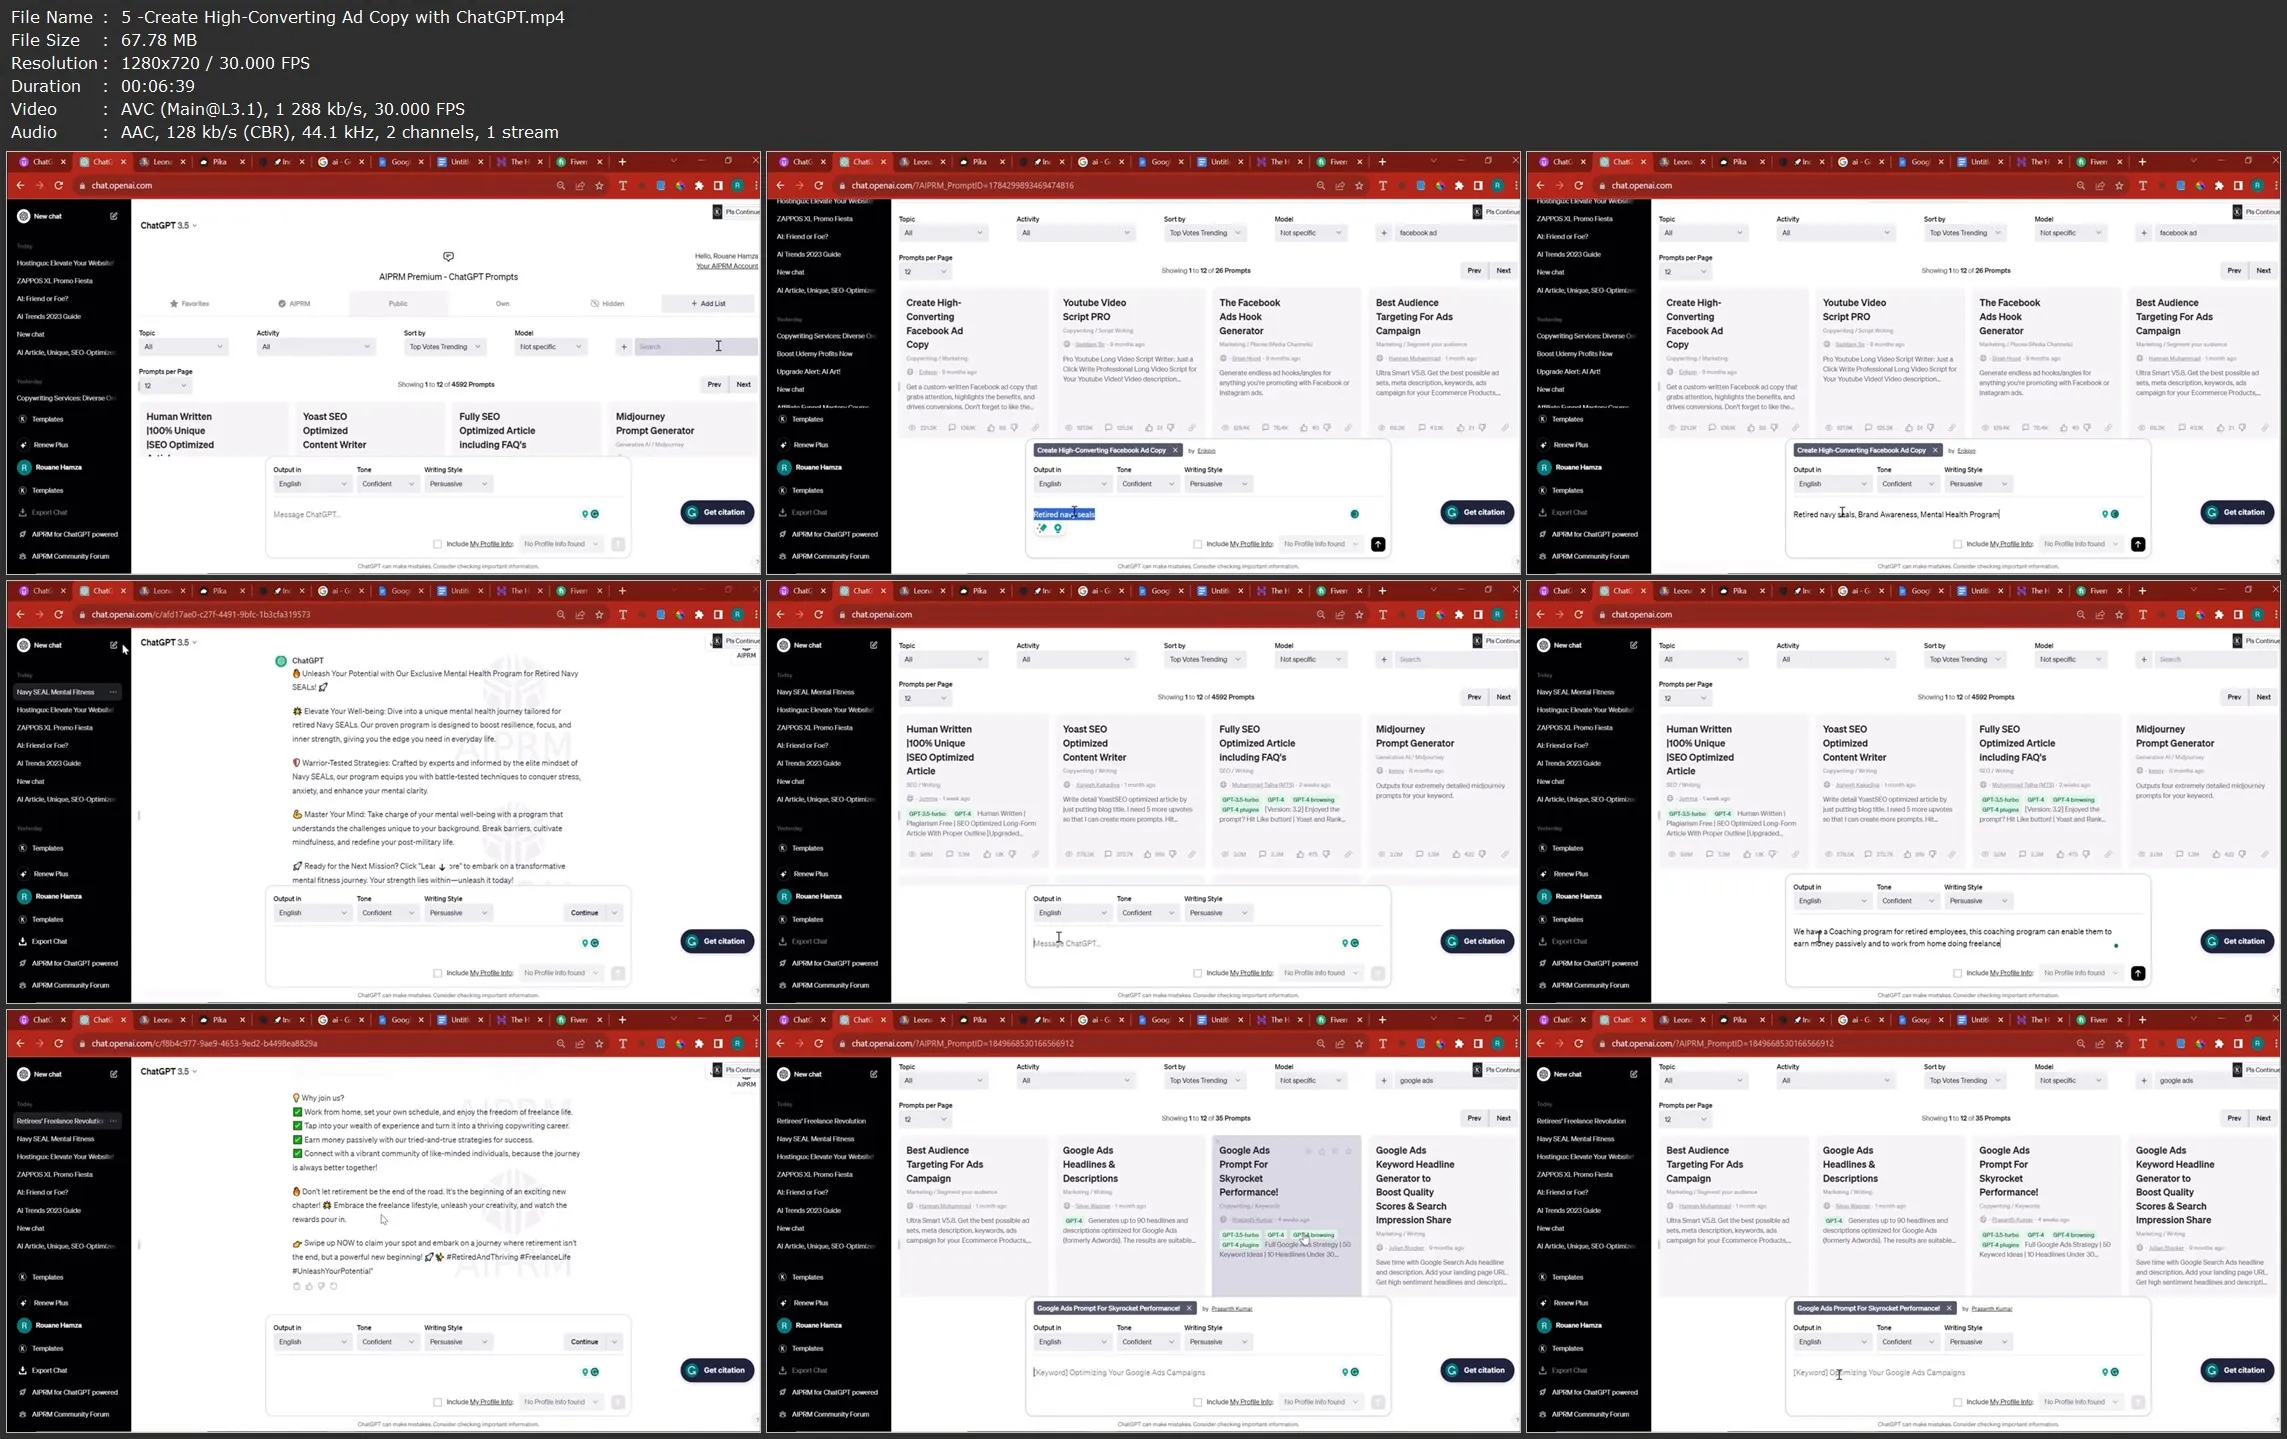Click Add List in AIPRM Premium frame
Screen dimensions: 2287x1439
point(708,303)
